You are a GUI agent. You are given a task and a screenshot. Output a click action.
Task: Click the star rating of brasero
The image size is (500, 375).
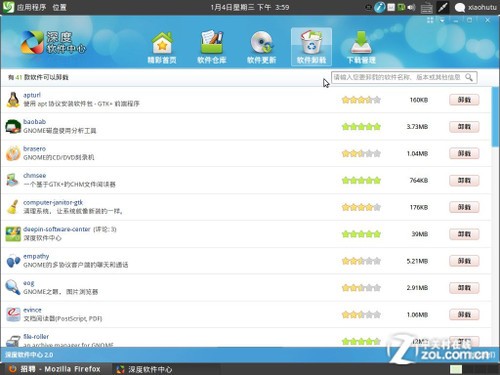point(361,153)
